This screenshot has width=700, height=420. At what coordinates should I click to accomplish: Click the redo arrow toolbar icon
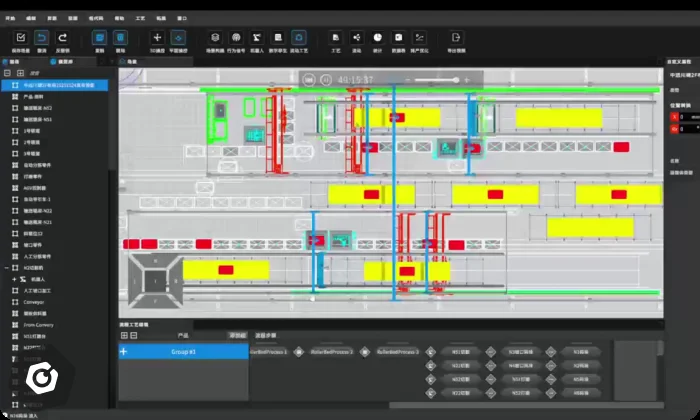click(62, 38)
